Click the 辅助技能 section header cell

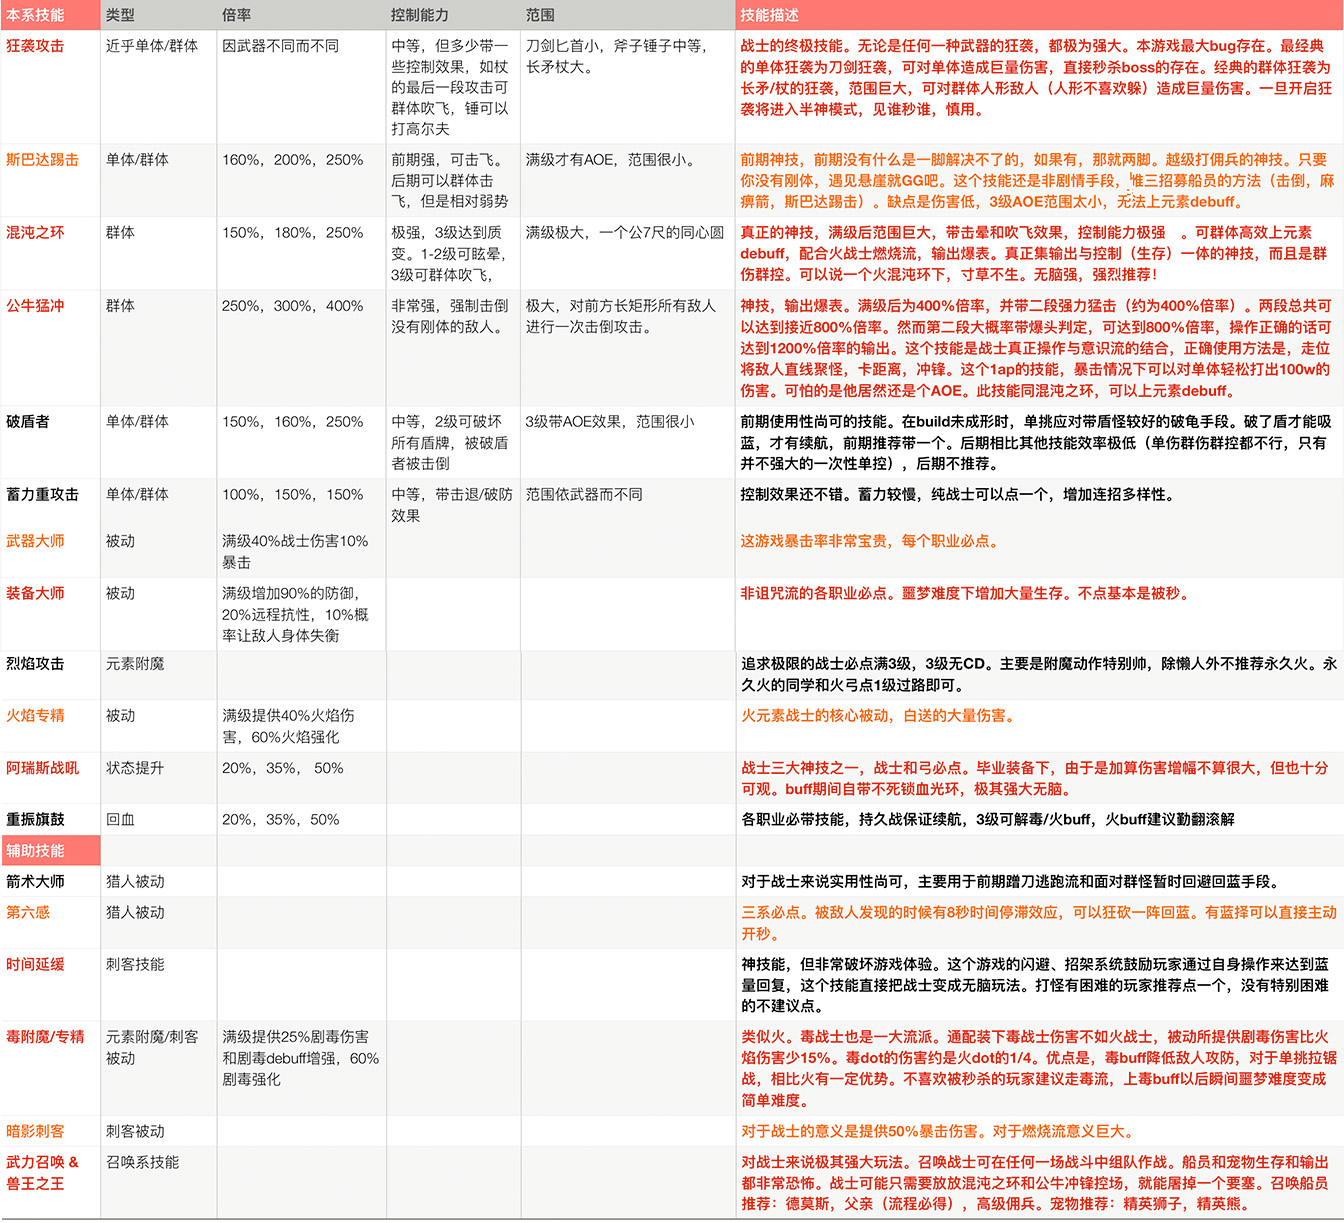click(x=50, y=850)
